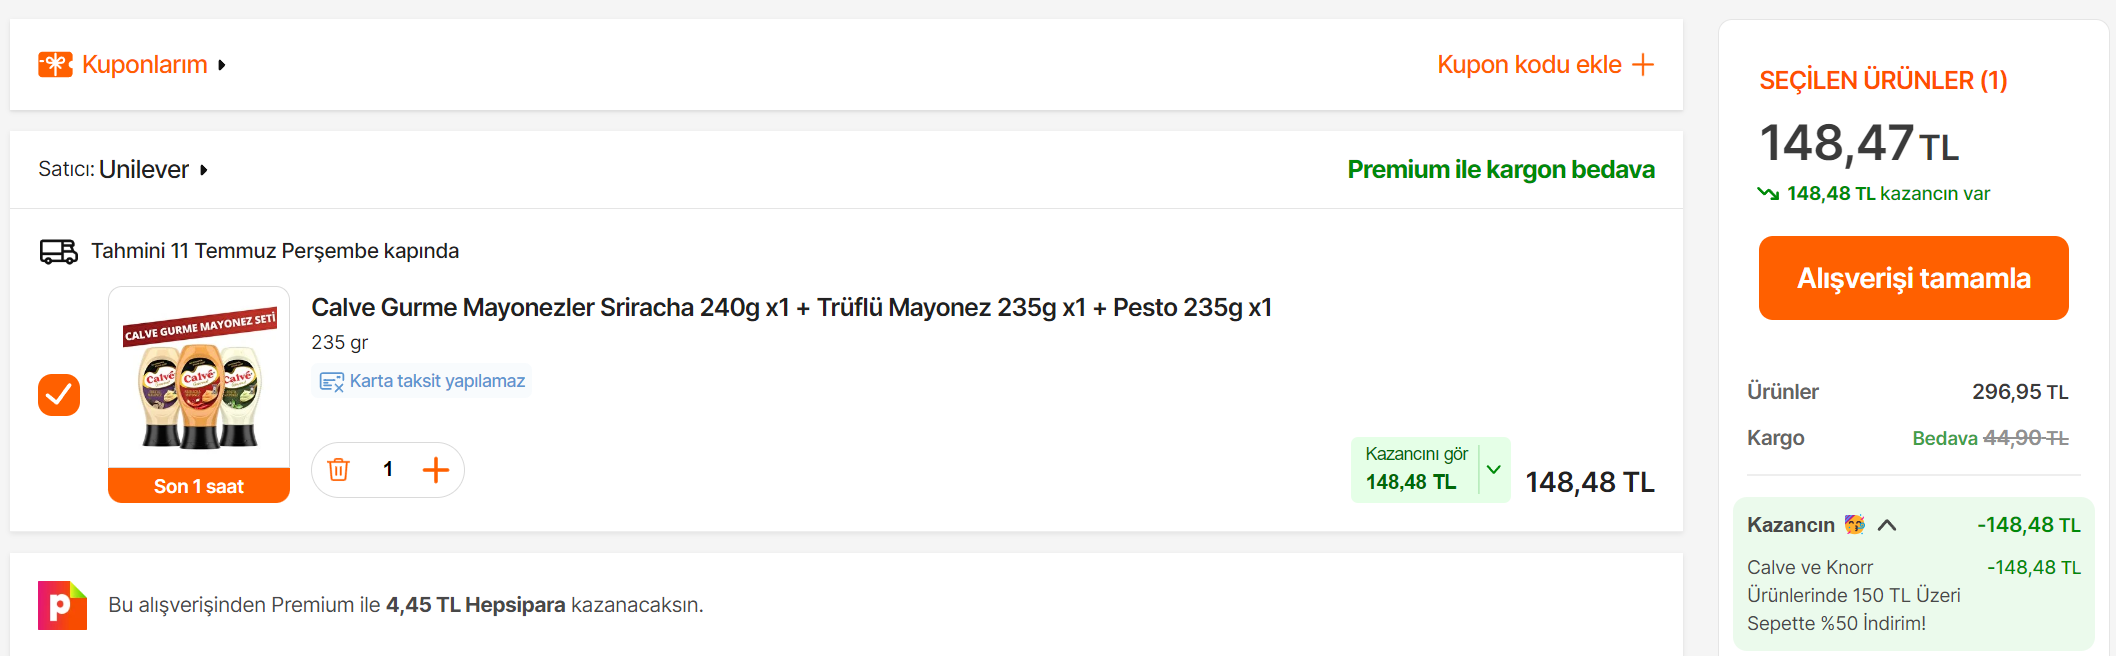The height and width of the screenshot is (656, 2116).
Task: Uncheck the Calve Gurme product checkbox
Action: pyautogui.click(x=59, y=395)
